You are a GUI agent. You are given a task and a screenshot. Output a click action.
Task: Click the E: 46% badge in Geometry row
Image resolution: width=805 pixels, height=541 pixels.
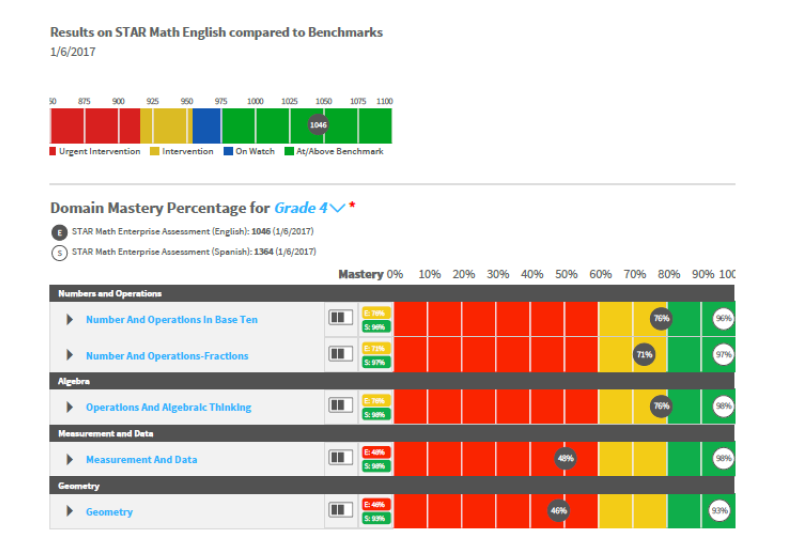[376, 505]
